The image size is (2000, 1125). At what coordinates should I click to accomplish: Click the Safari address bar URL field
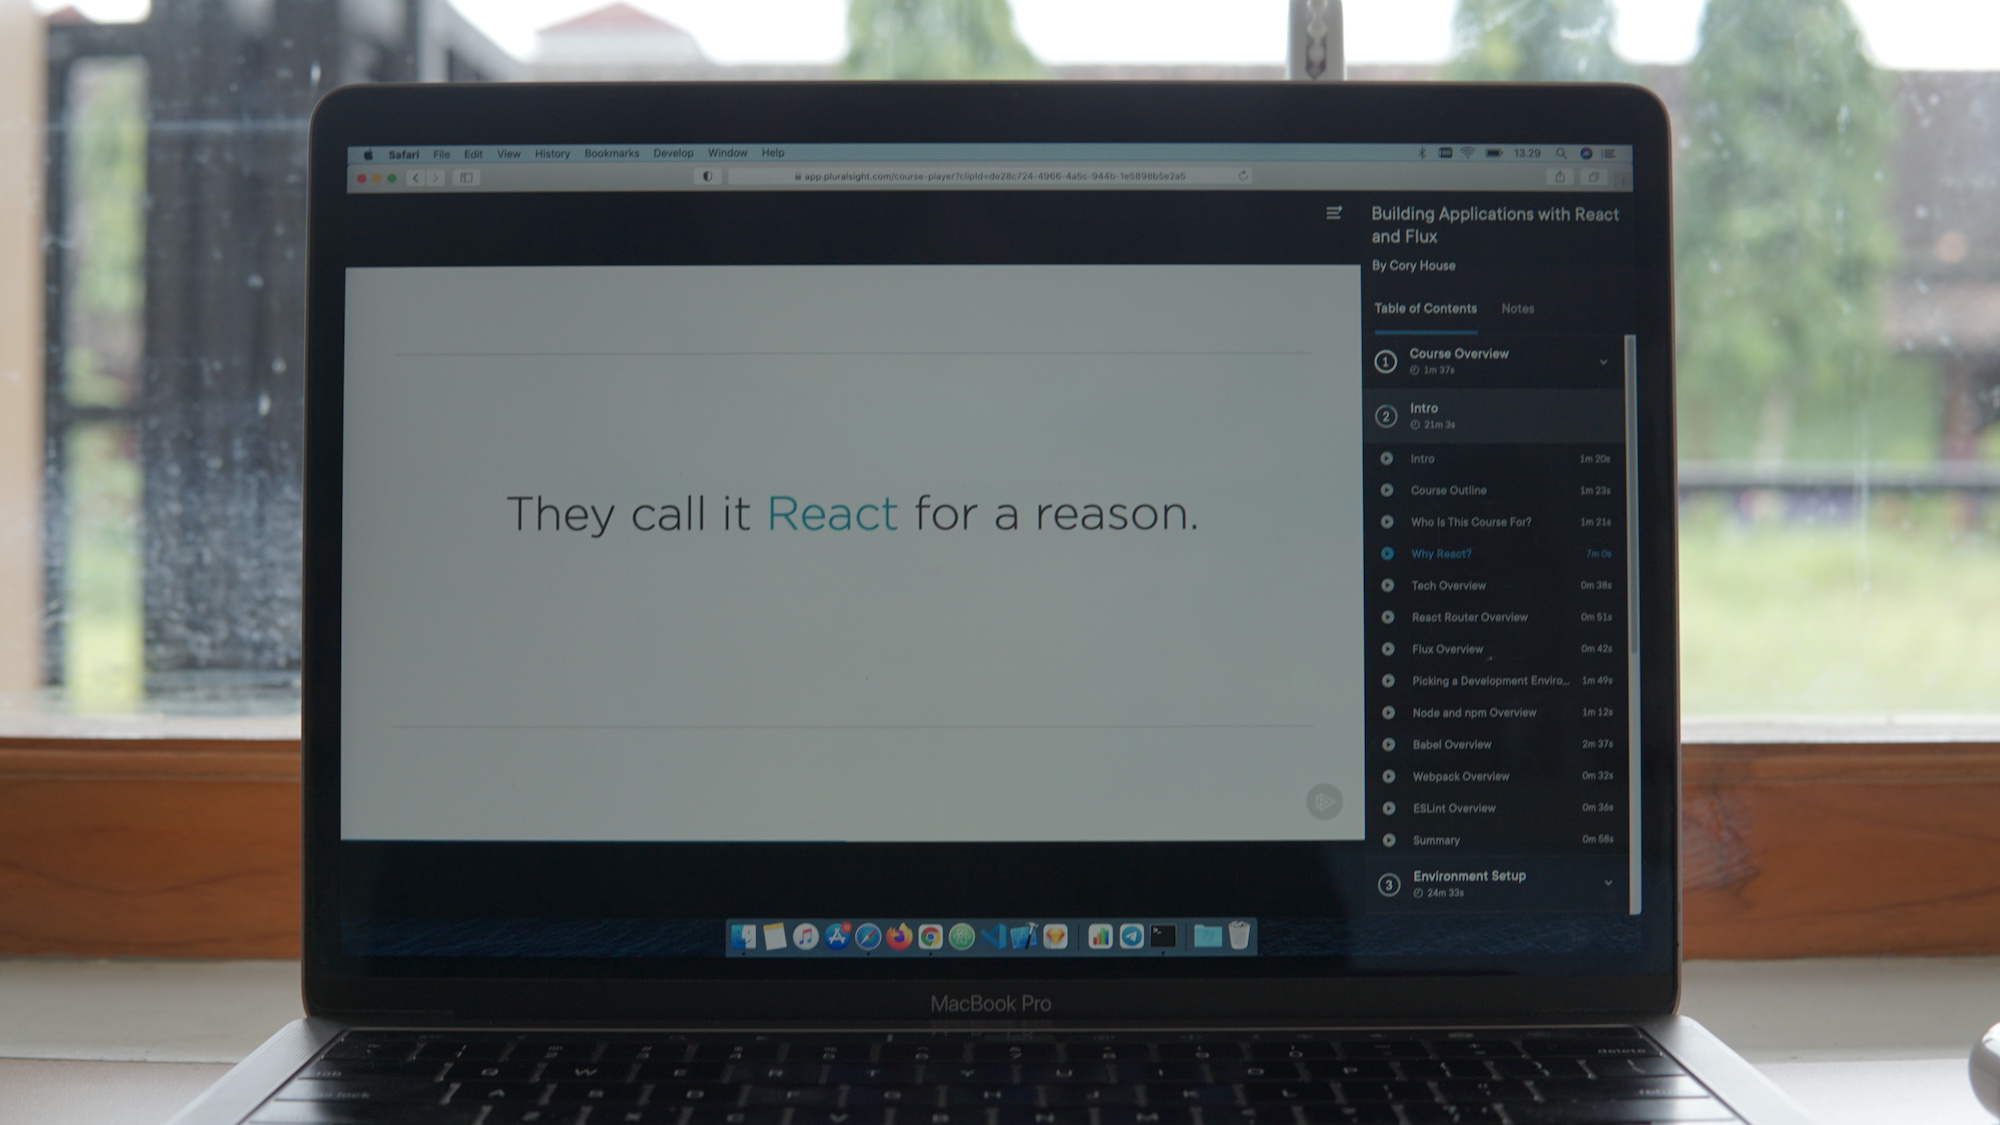click(991, 176)
